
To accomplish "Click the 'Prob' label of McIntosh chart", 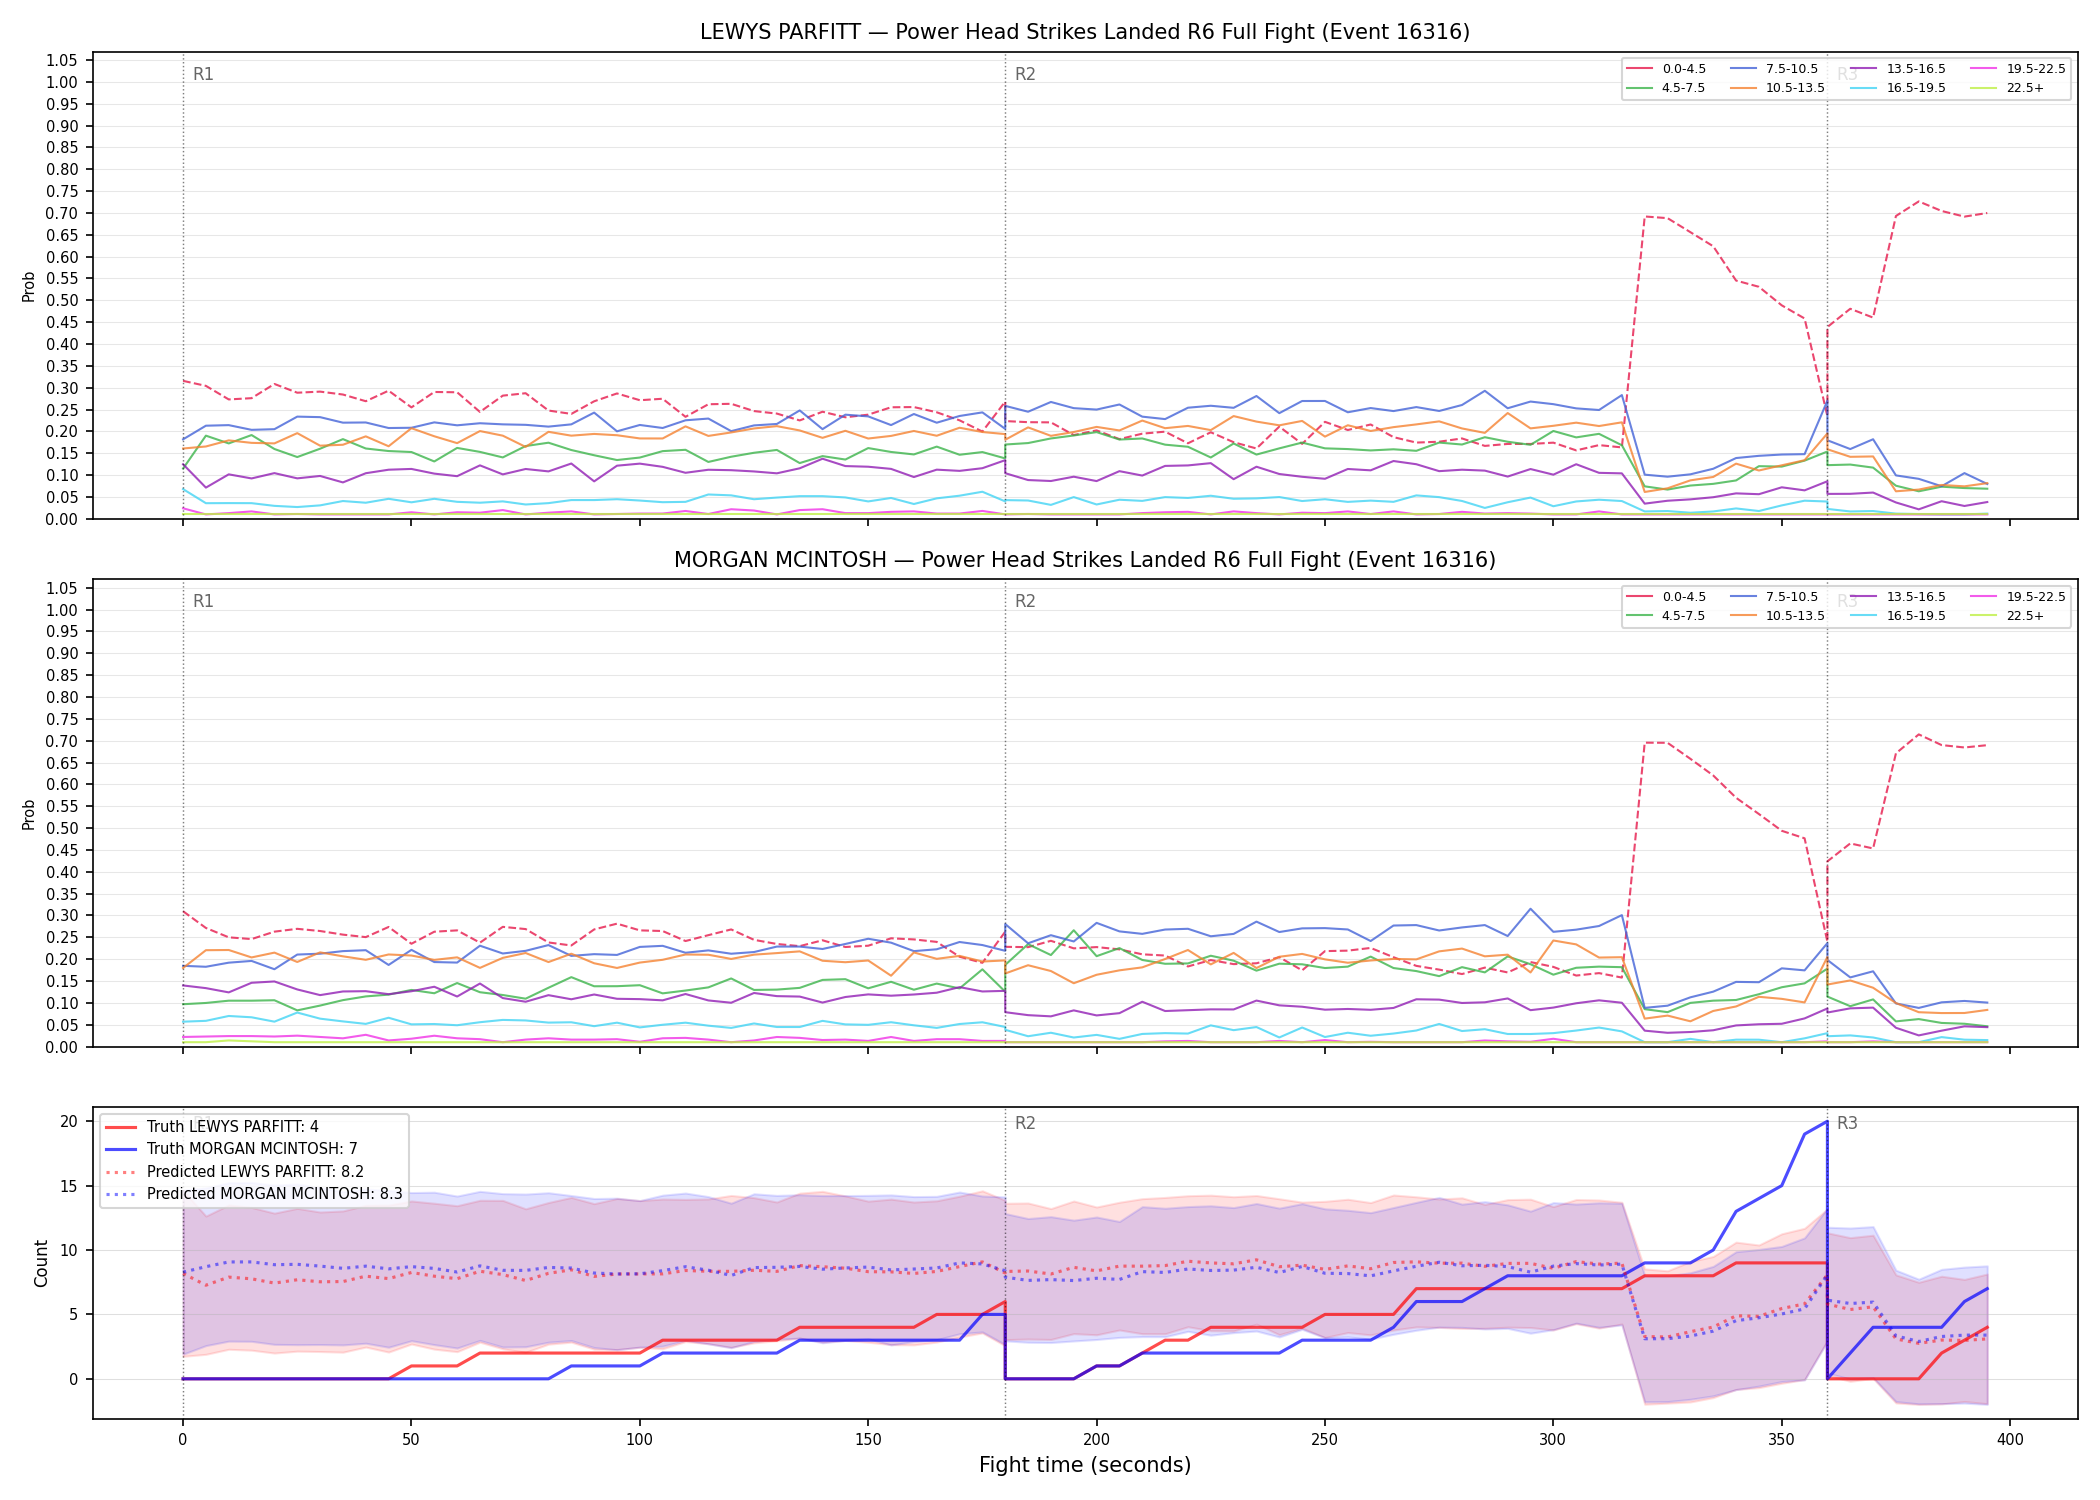I will tap(29, 814).
